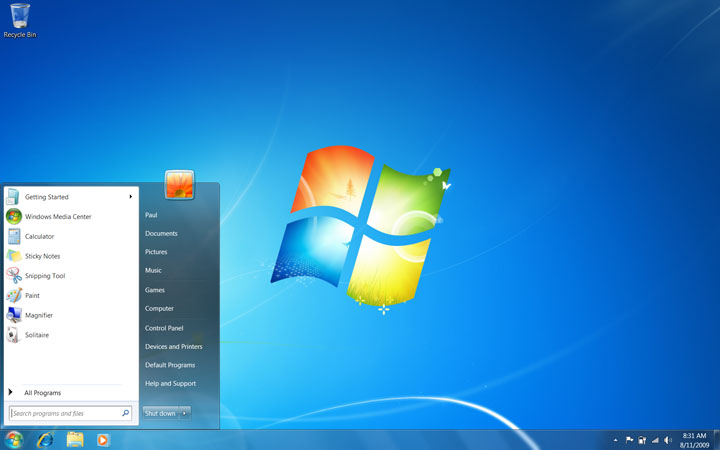This screenshot has height=450, width=720.
Task: Click the volume speaker icon in tray
Action: pos(669,440)
